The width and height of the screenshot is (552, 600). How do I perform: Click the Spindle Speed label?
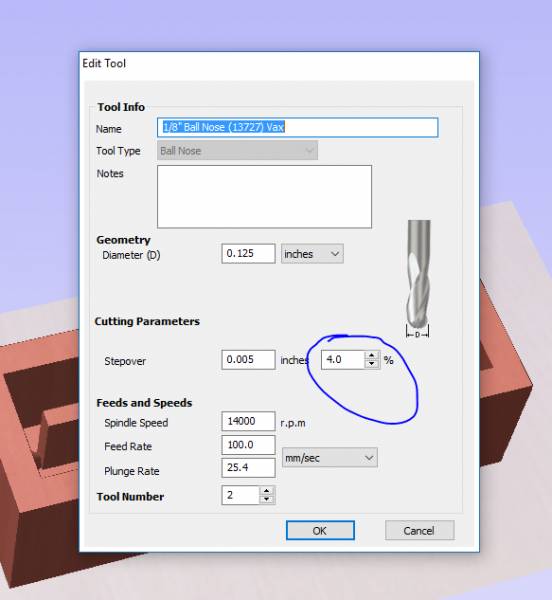(136, 423)
